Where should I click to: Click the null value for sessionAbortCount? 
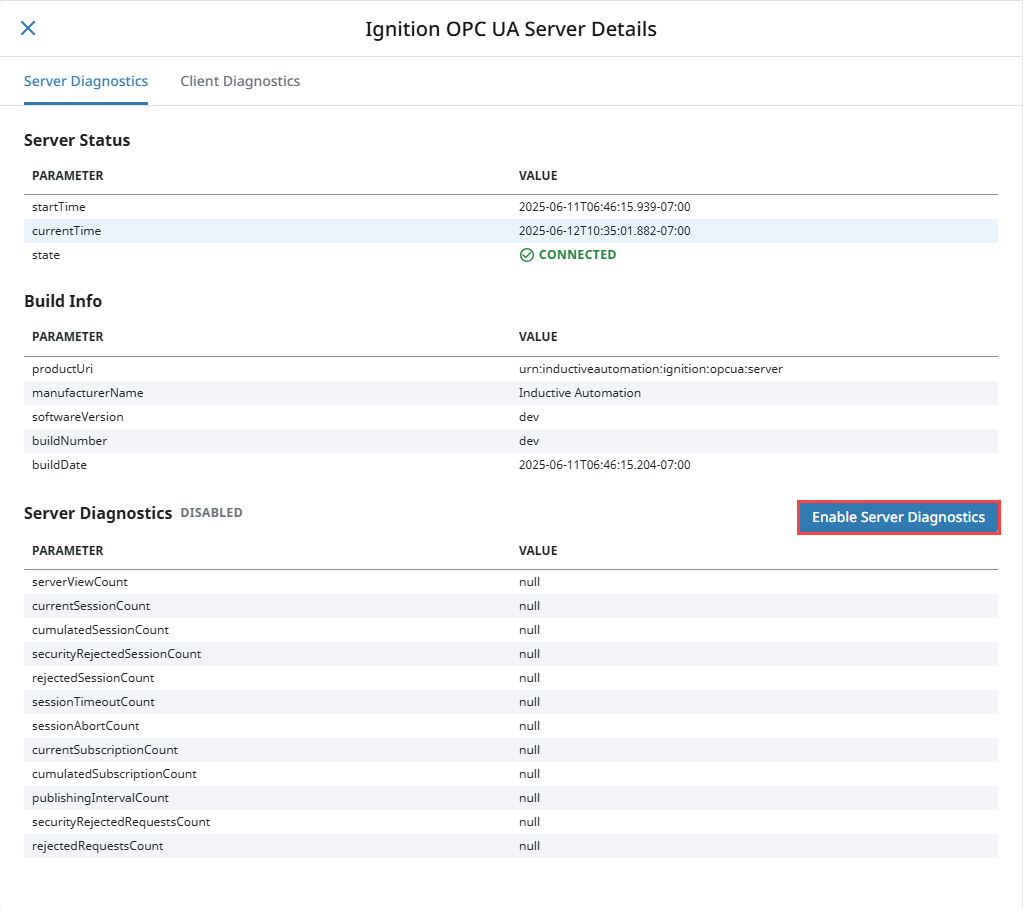529,726
